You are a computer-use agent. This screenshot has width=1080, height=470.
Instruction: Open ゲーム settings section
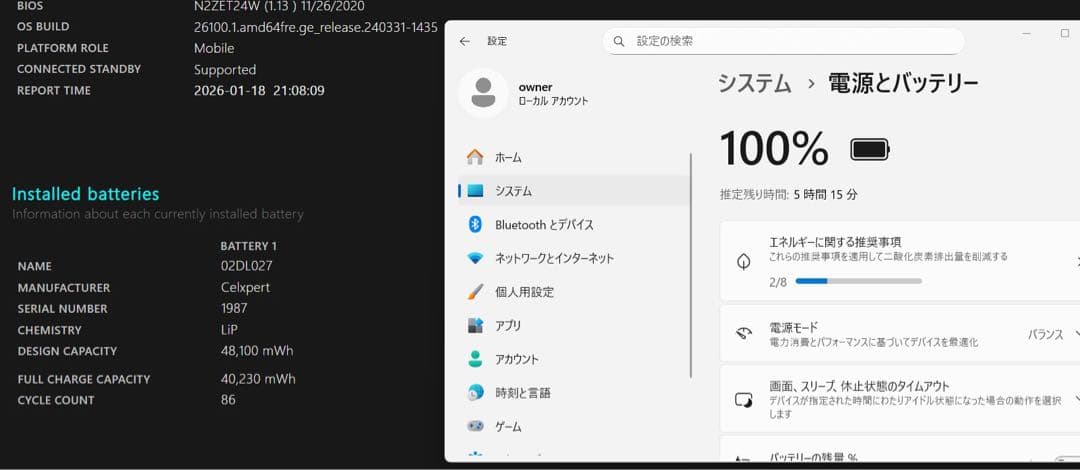pos(508,426)
